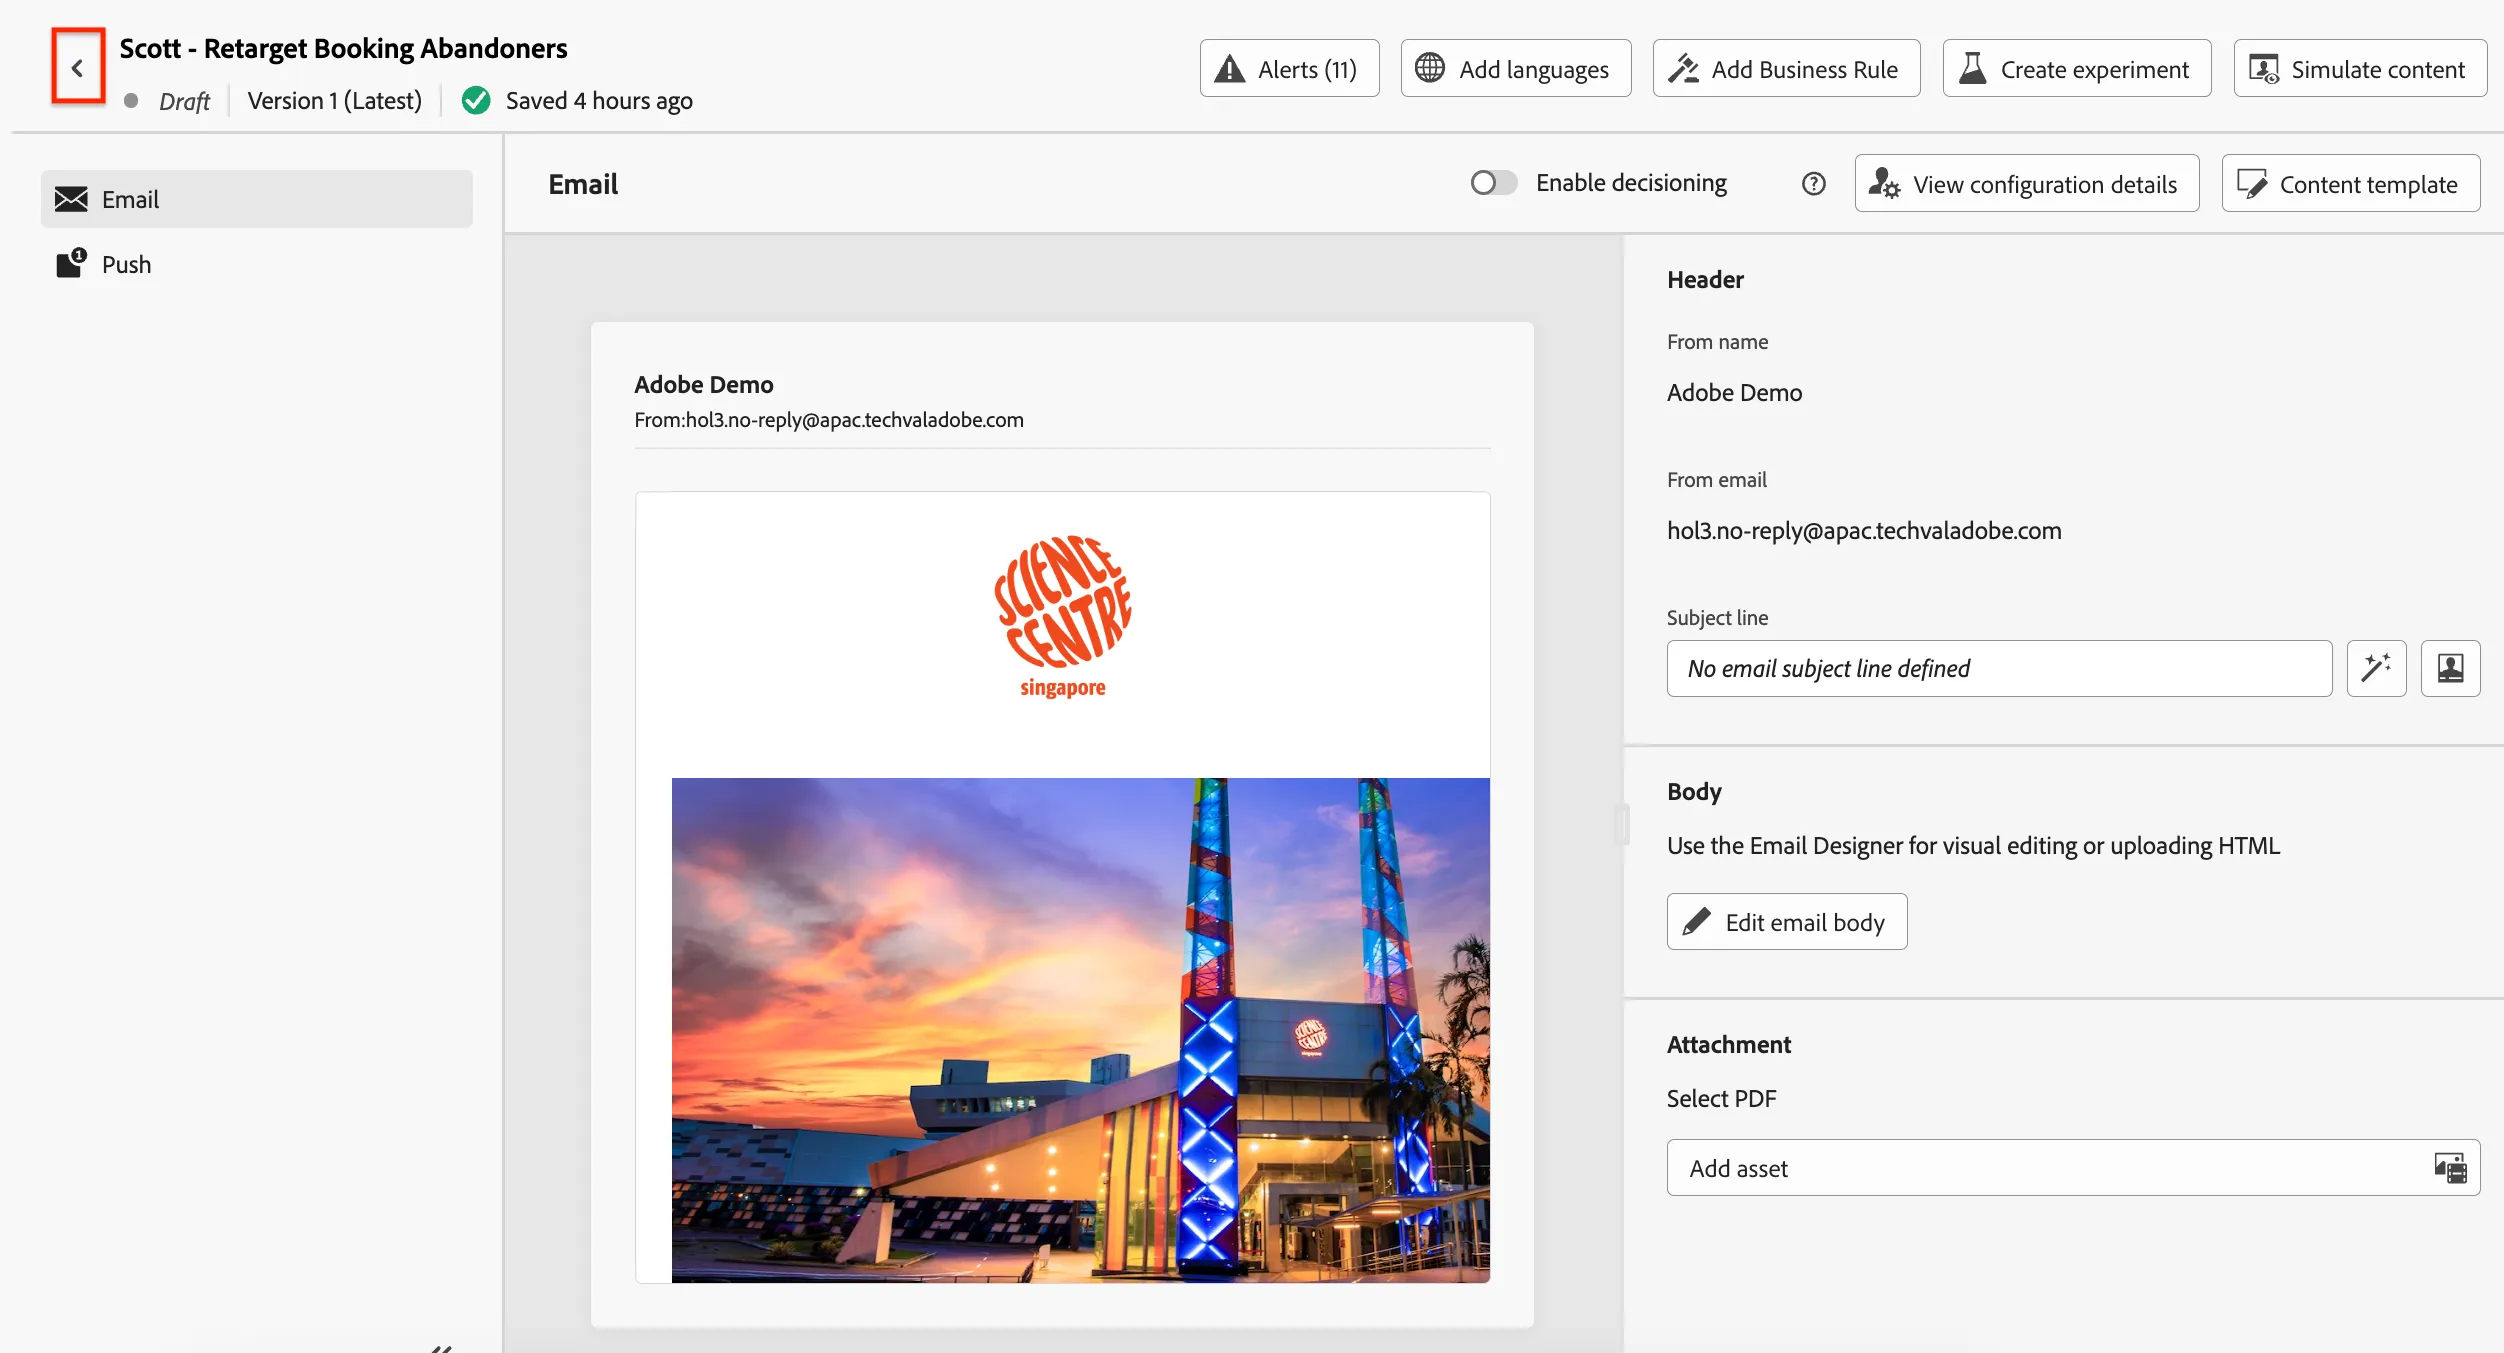Open Simulate content preview
The width and height of the screenshot is (2504, 1353).
pos(2359,69)
